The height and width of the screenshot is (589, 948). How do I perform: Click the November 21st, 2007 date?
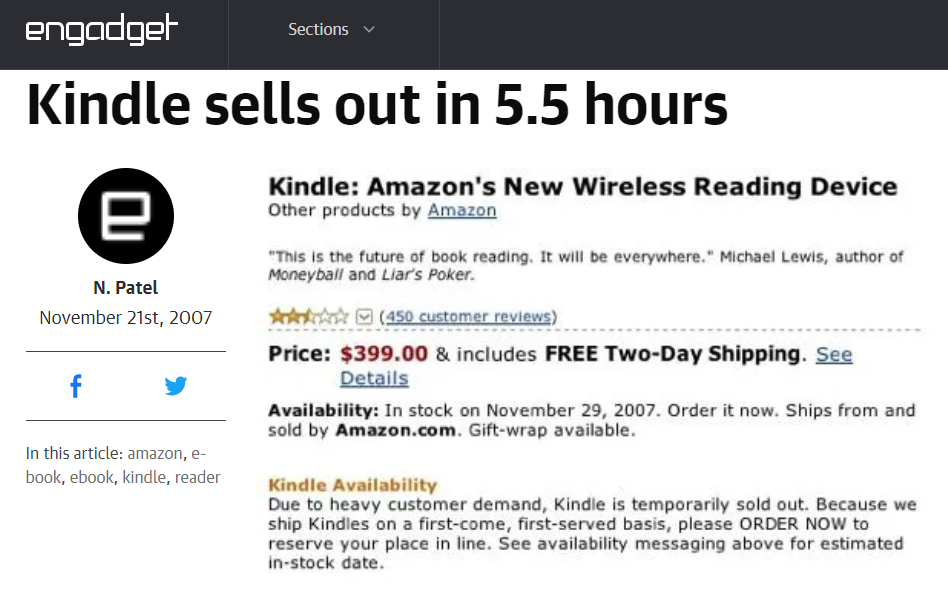(126, 318)
